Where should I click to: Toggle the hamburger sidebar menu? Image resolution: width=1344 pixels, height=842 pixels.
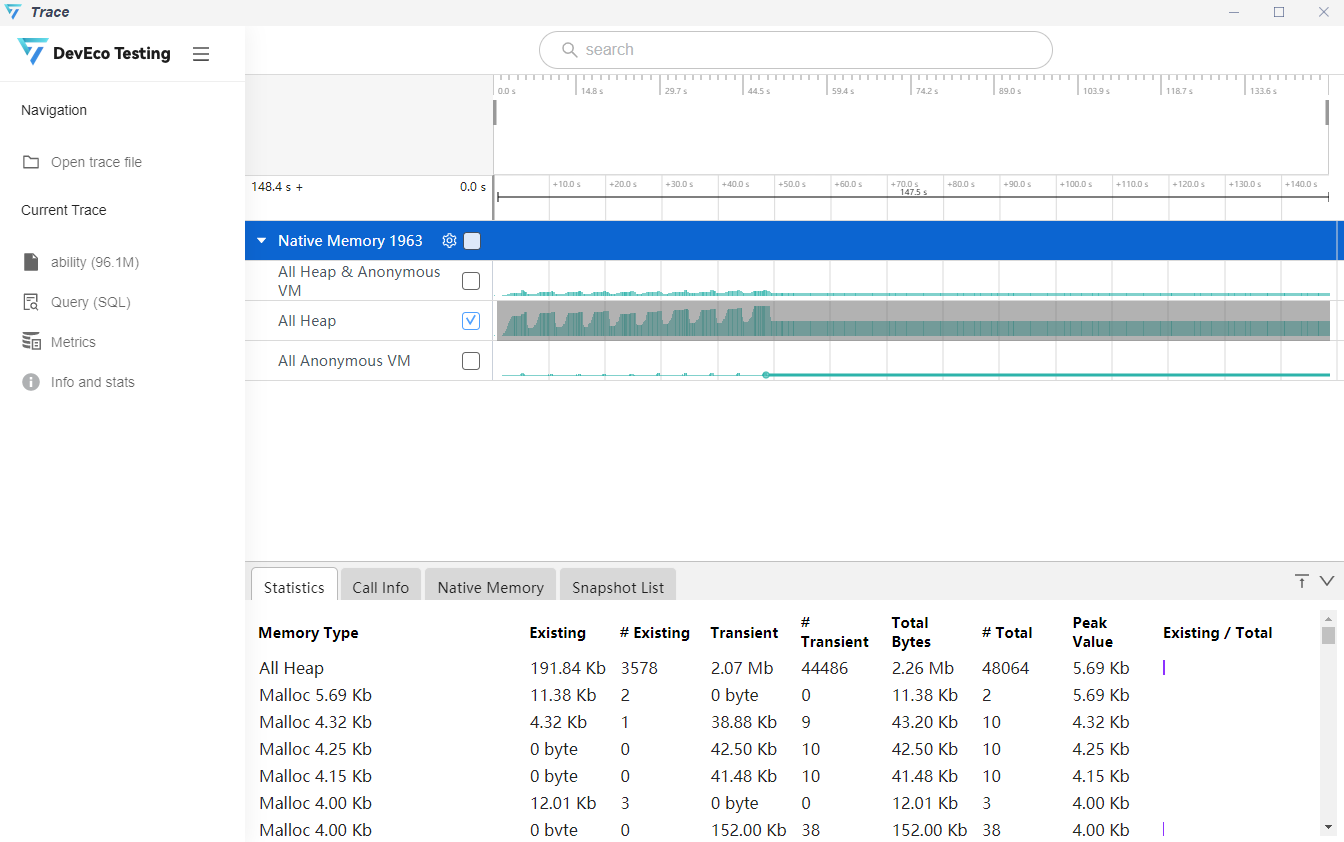coord(201,54)
